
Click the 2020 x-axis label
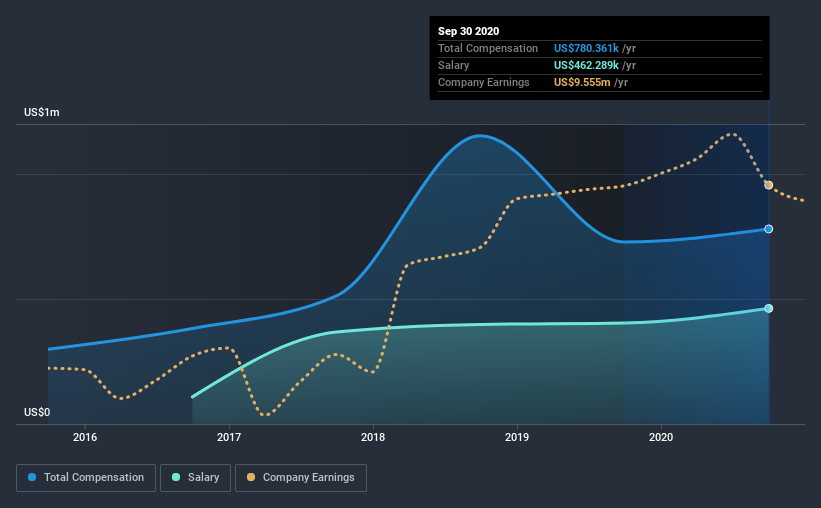click(x=661, y=437)
